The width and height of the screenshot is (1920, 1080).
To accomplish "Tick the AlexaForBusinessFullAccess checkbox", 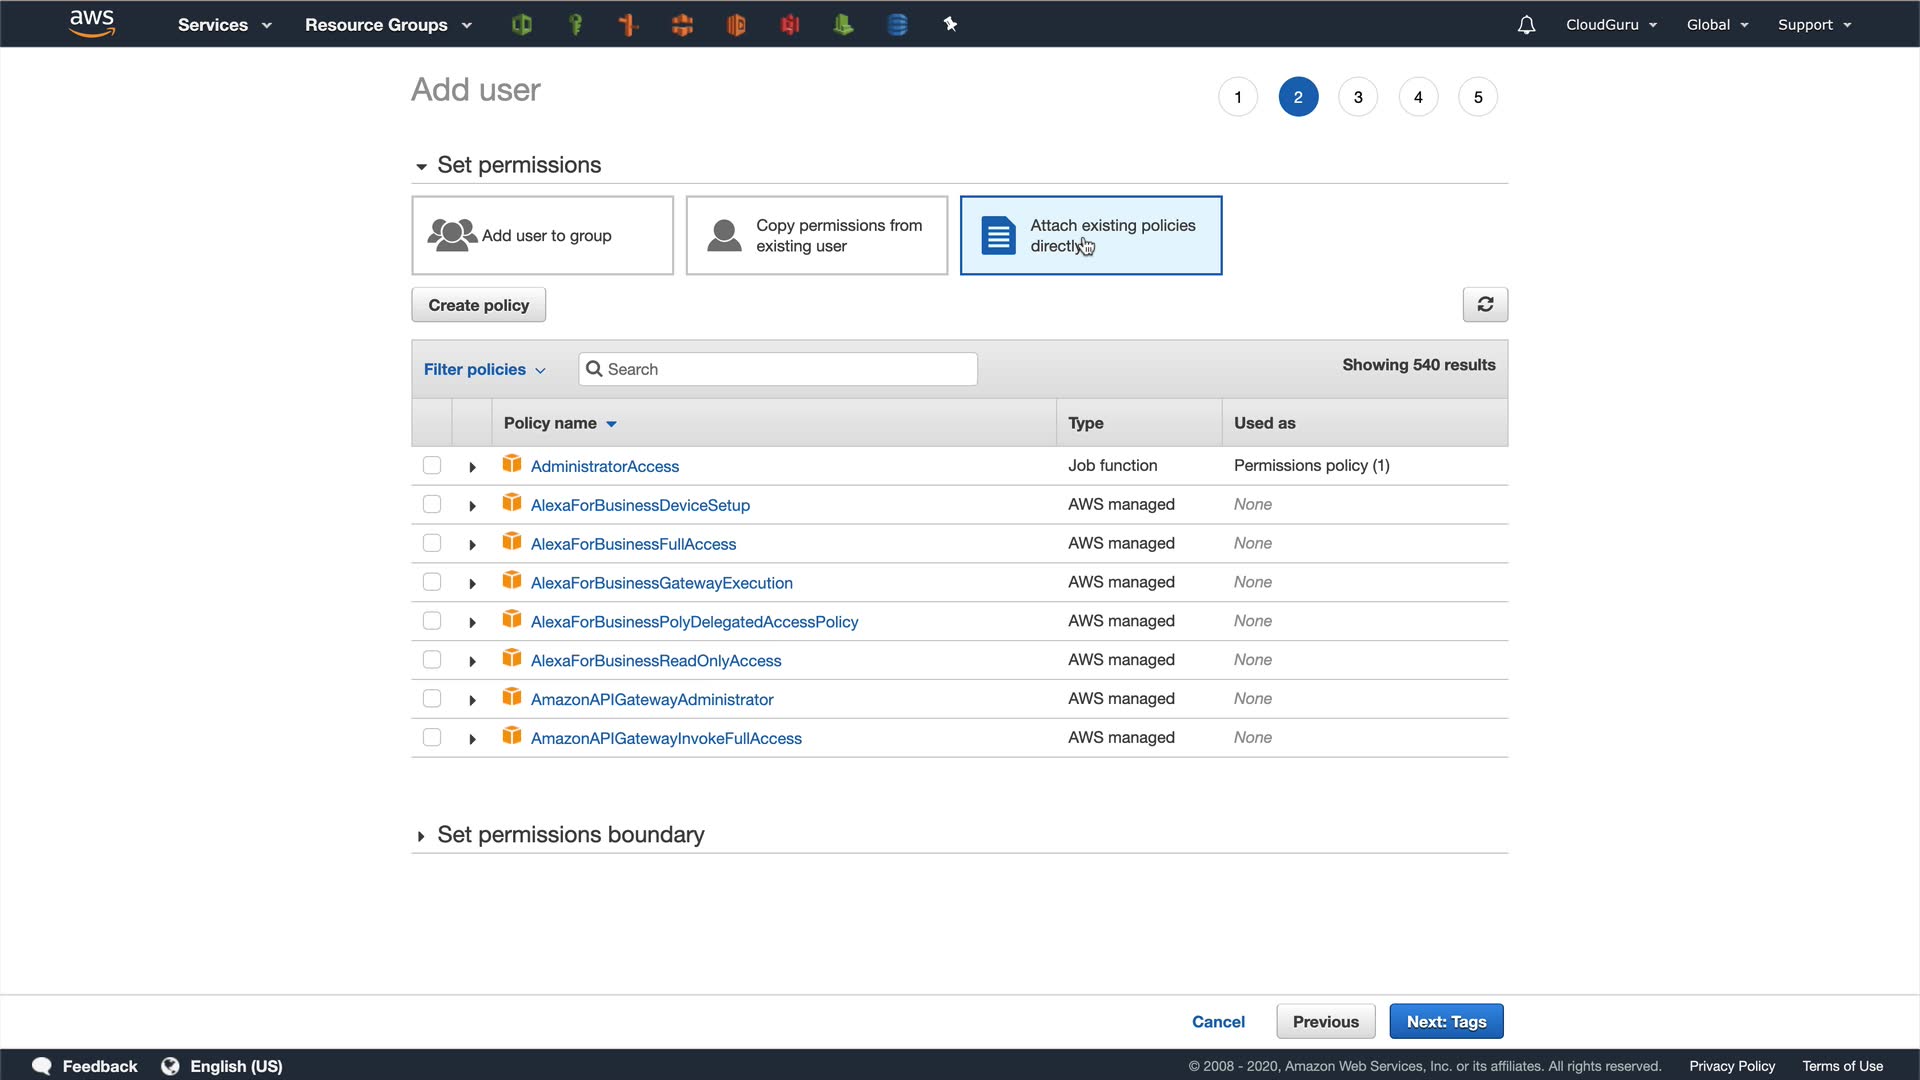I will click(x=432, y=544).
